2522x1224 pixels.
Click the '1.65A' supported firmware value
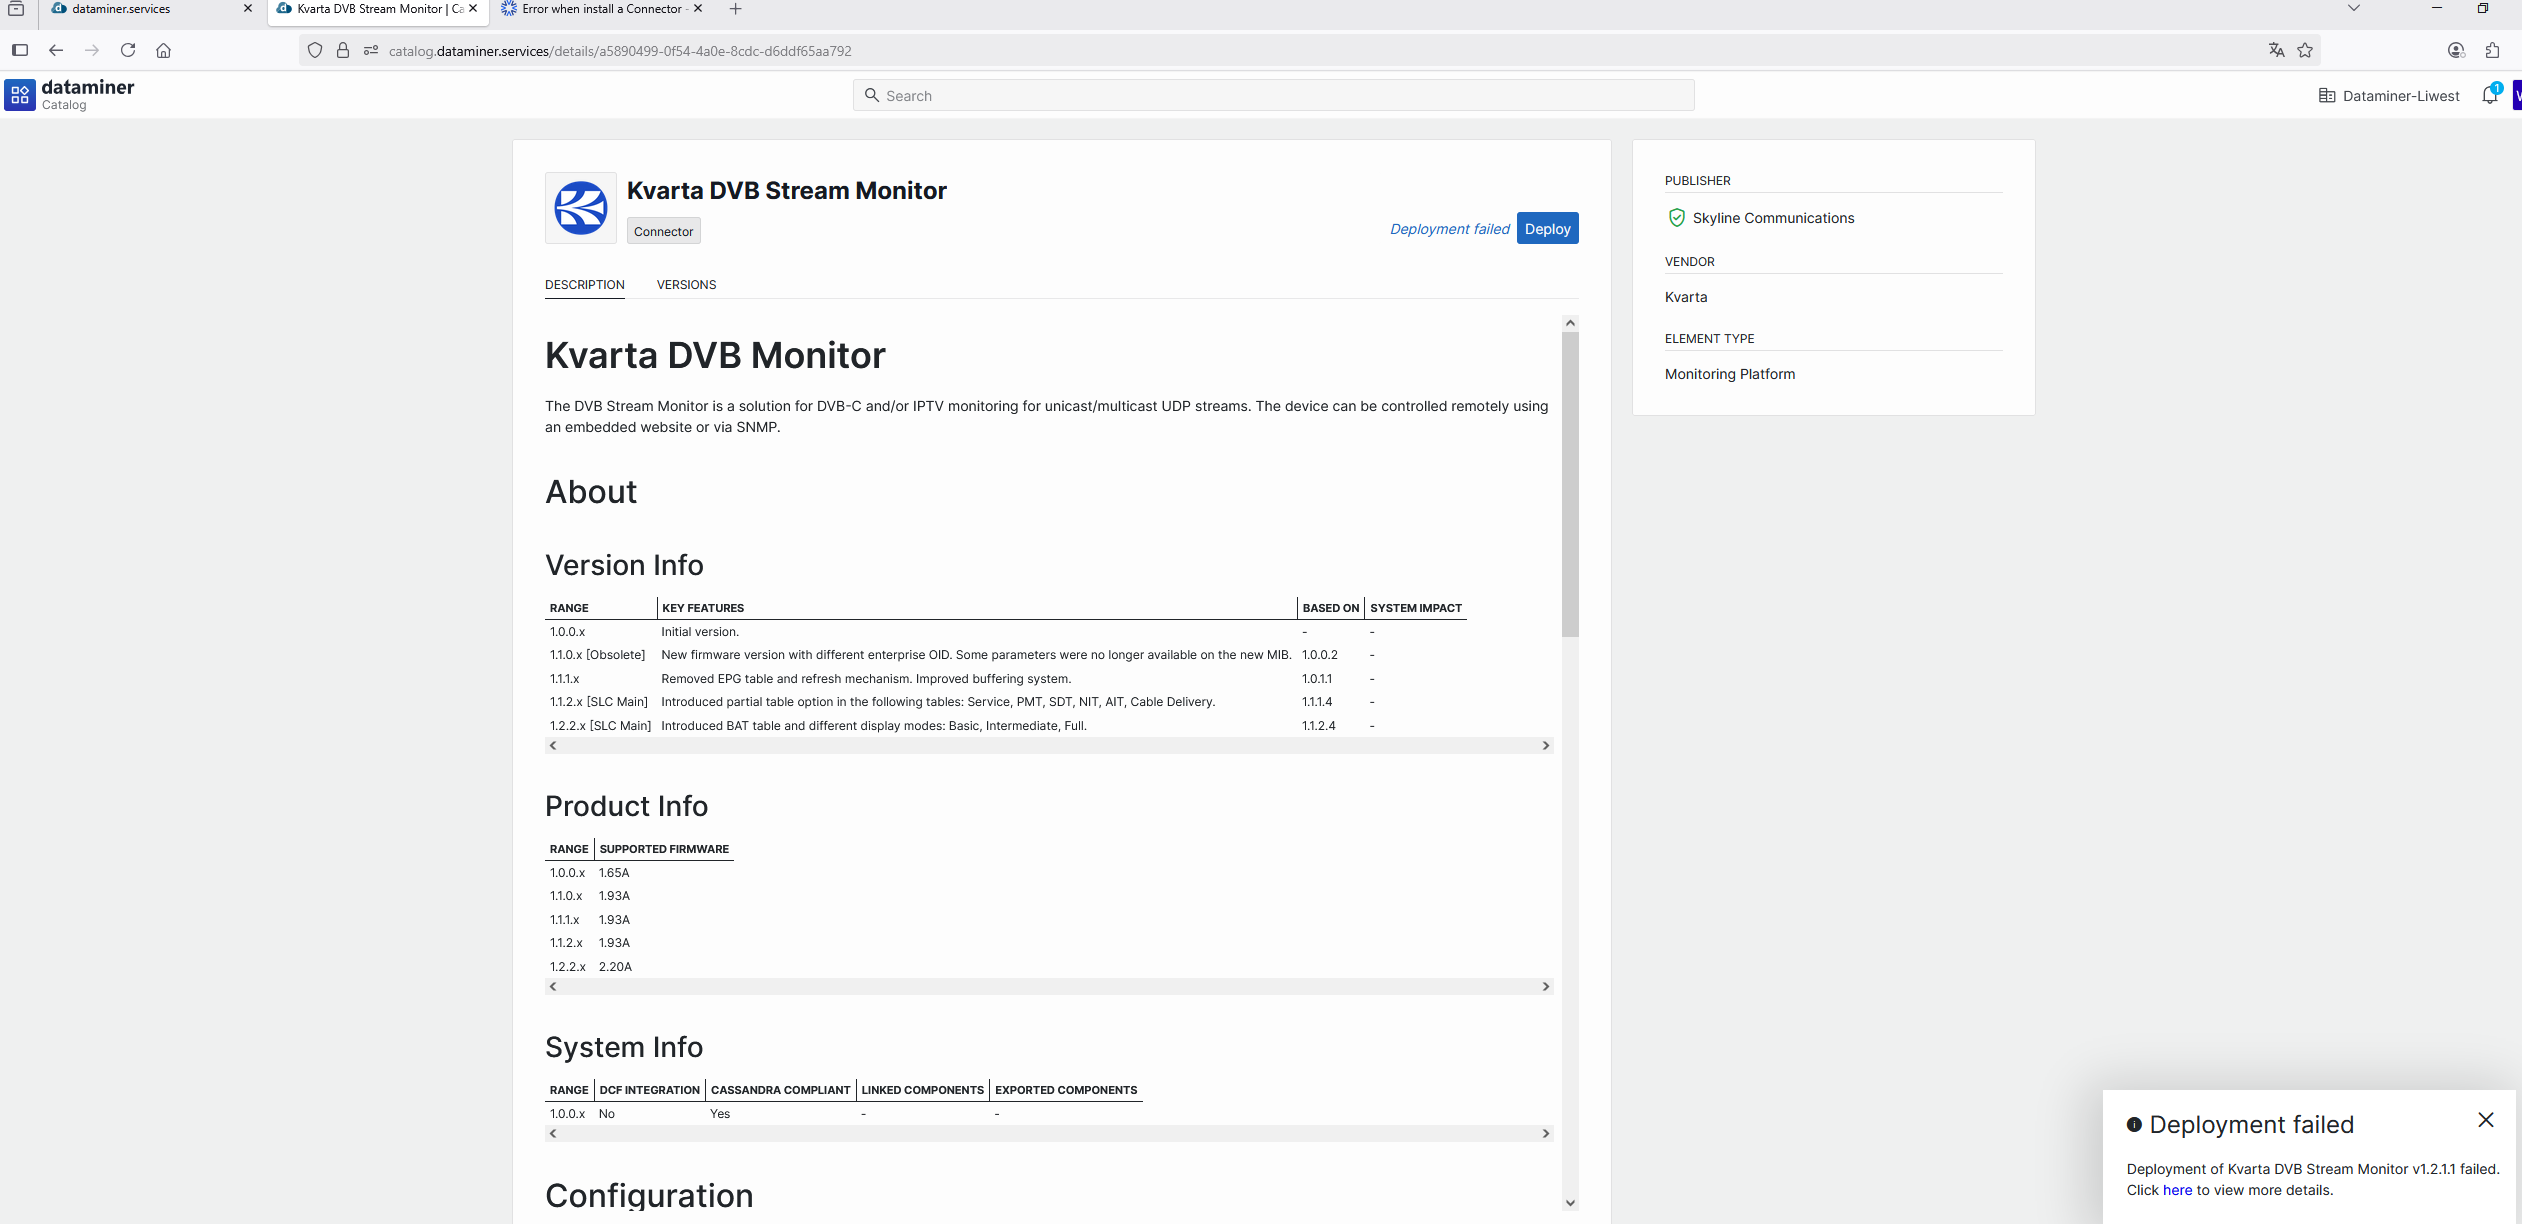[x=614, y=873]
